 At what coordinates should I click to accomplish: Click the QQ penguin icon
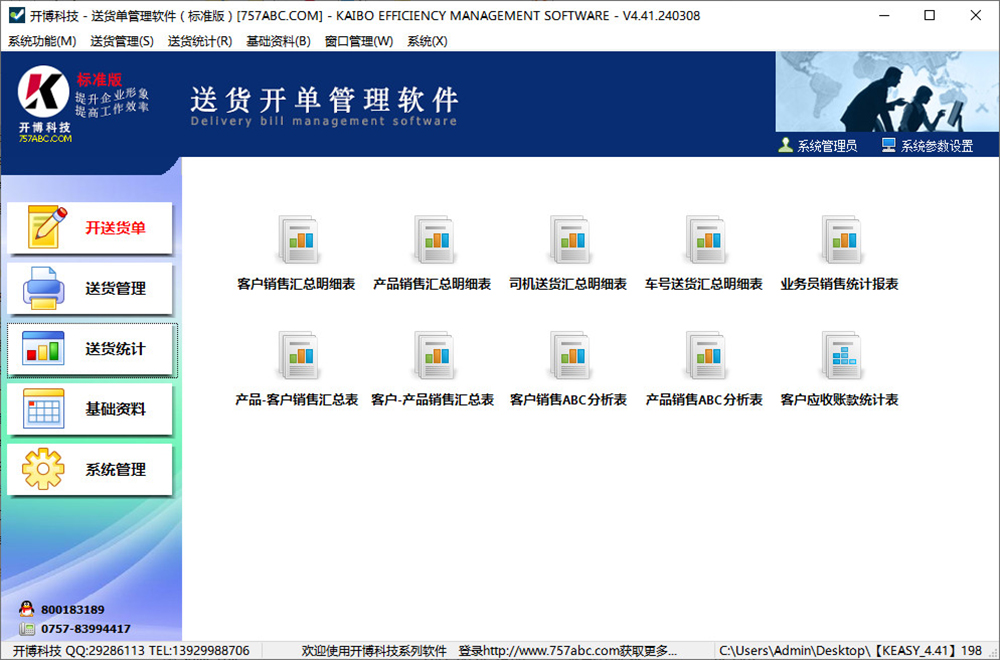[x=27, y=609]
